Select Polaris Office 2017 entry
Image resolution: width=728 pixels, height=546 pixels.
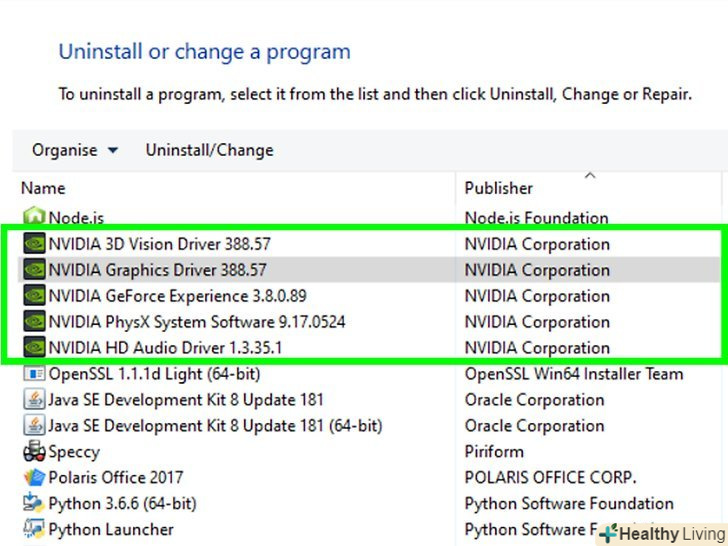coord(116,478)
